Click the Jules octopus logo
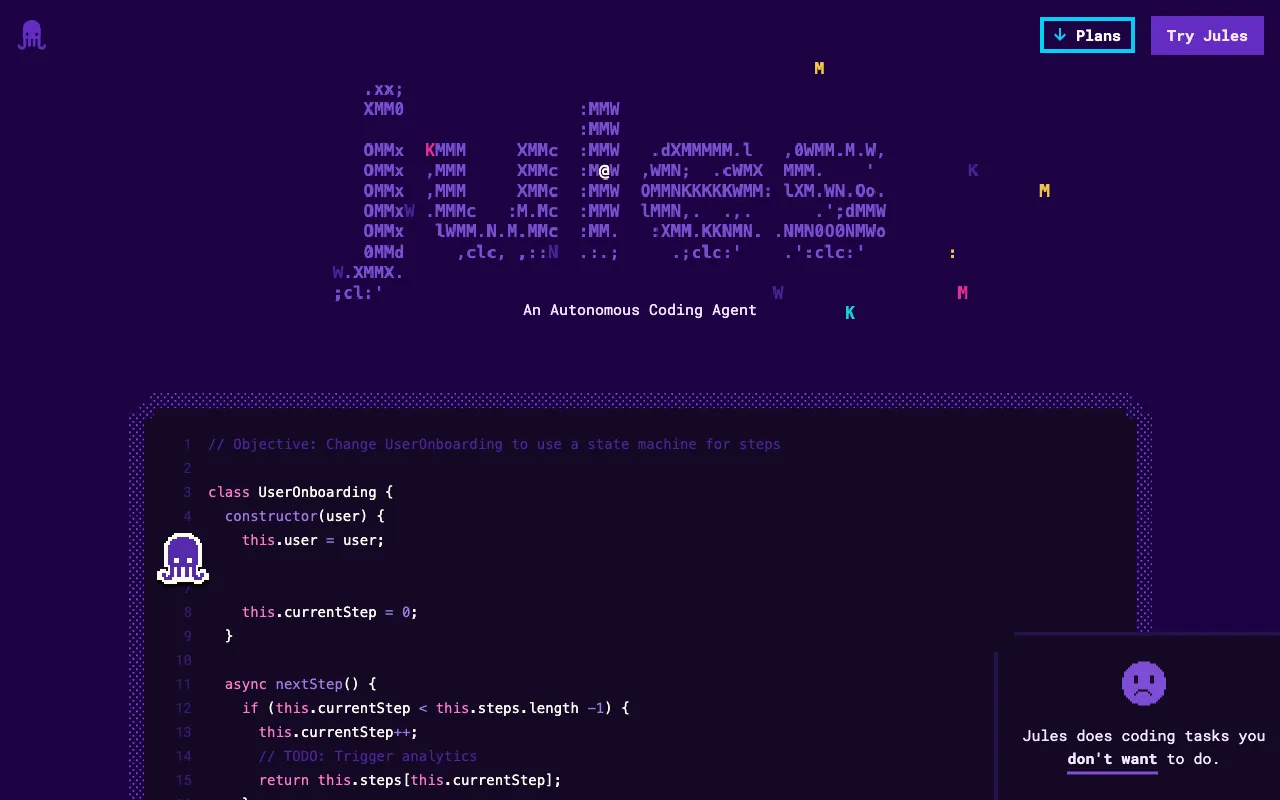This screenshot has width=1280, height=800. (x=31, y=34)
